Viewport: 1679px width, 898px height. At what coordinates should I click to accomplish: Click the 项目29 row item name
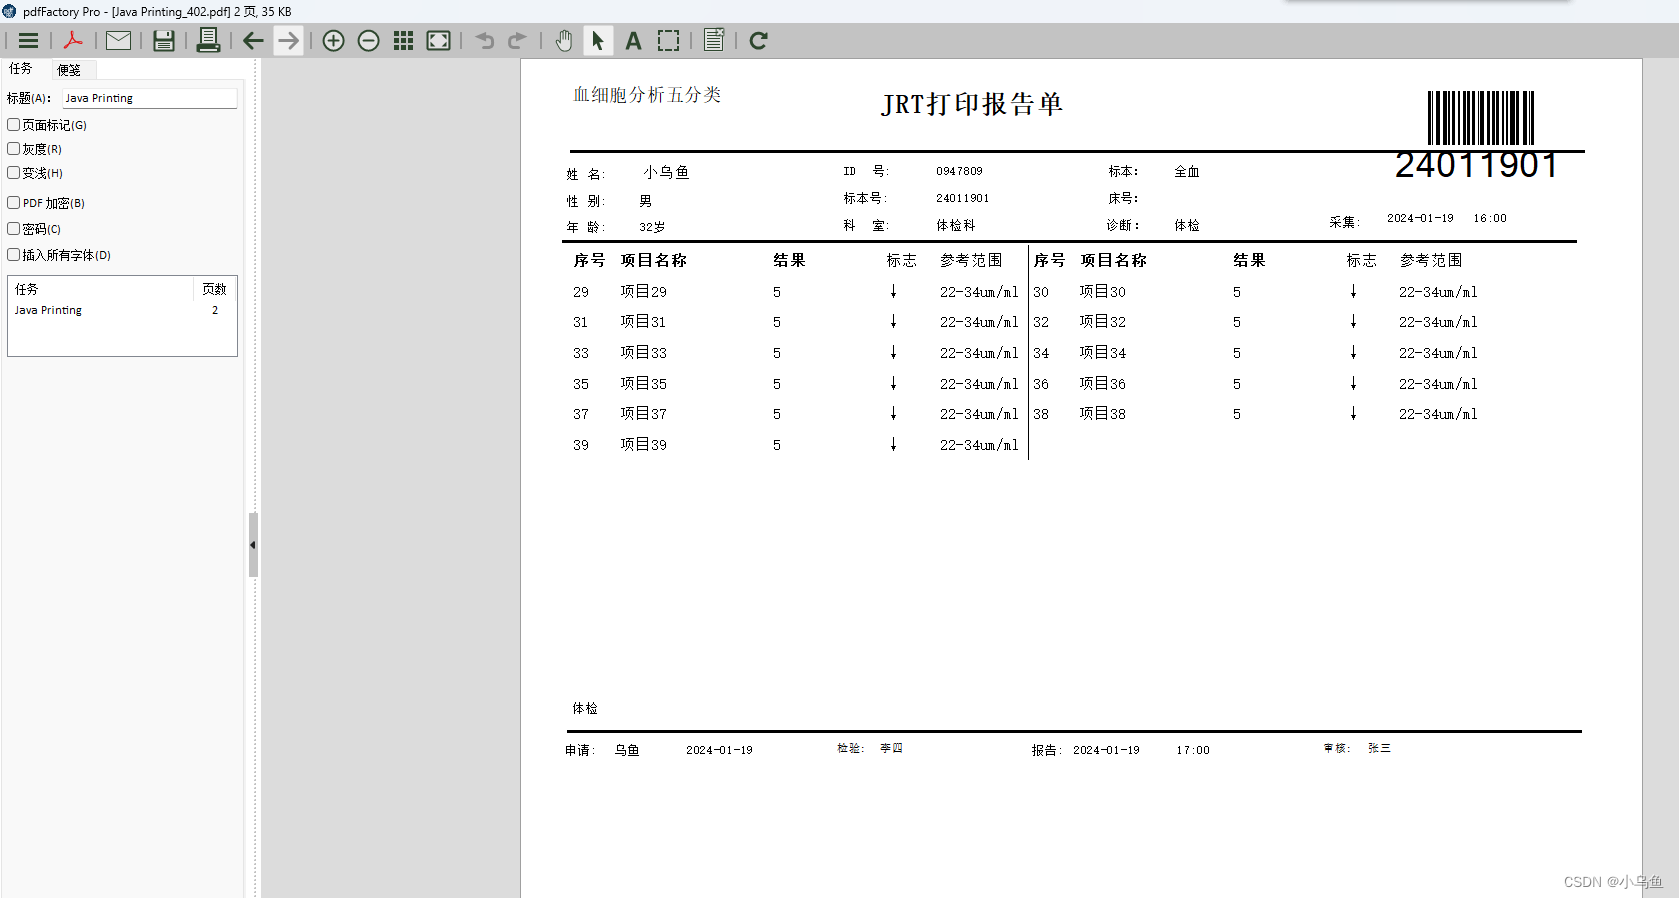click(643, 292)
